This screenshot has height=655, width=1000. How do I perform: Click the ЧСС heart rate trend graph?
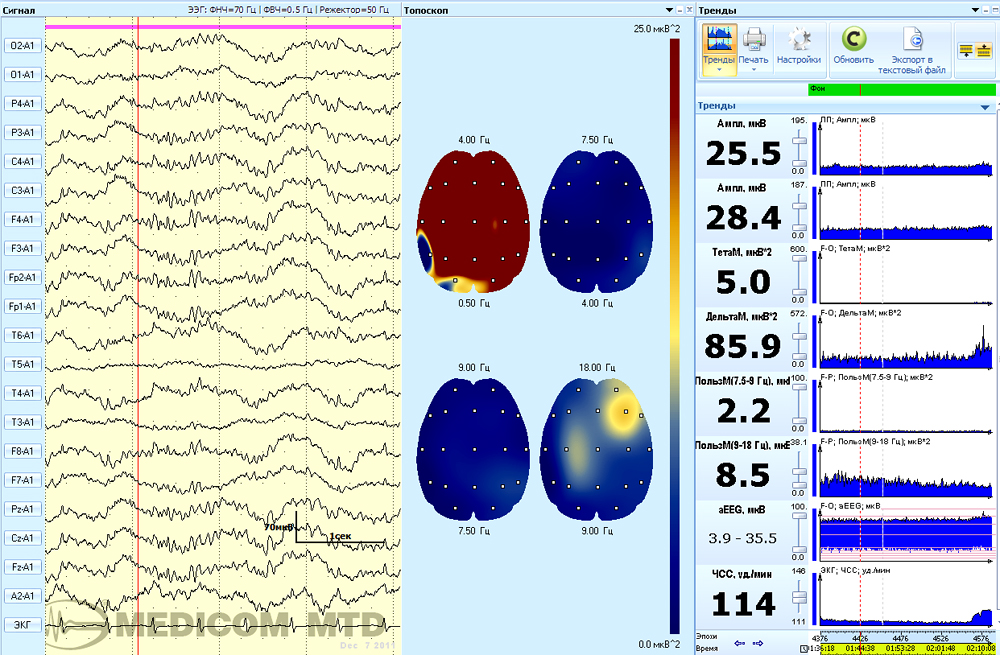pos(906,598)
